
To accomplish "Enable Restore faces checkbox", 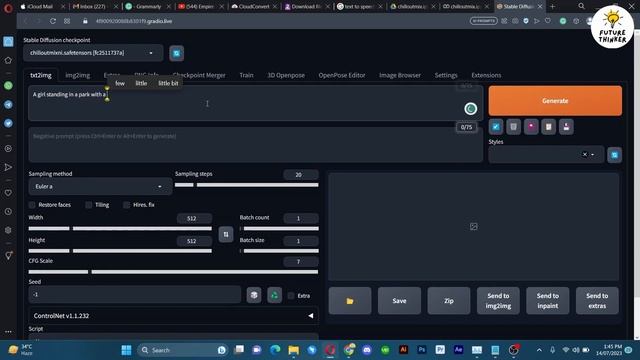I will [32, 205].
